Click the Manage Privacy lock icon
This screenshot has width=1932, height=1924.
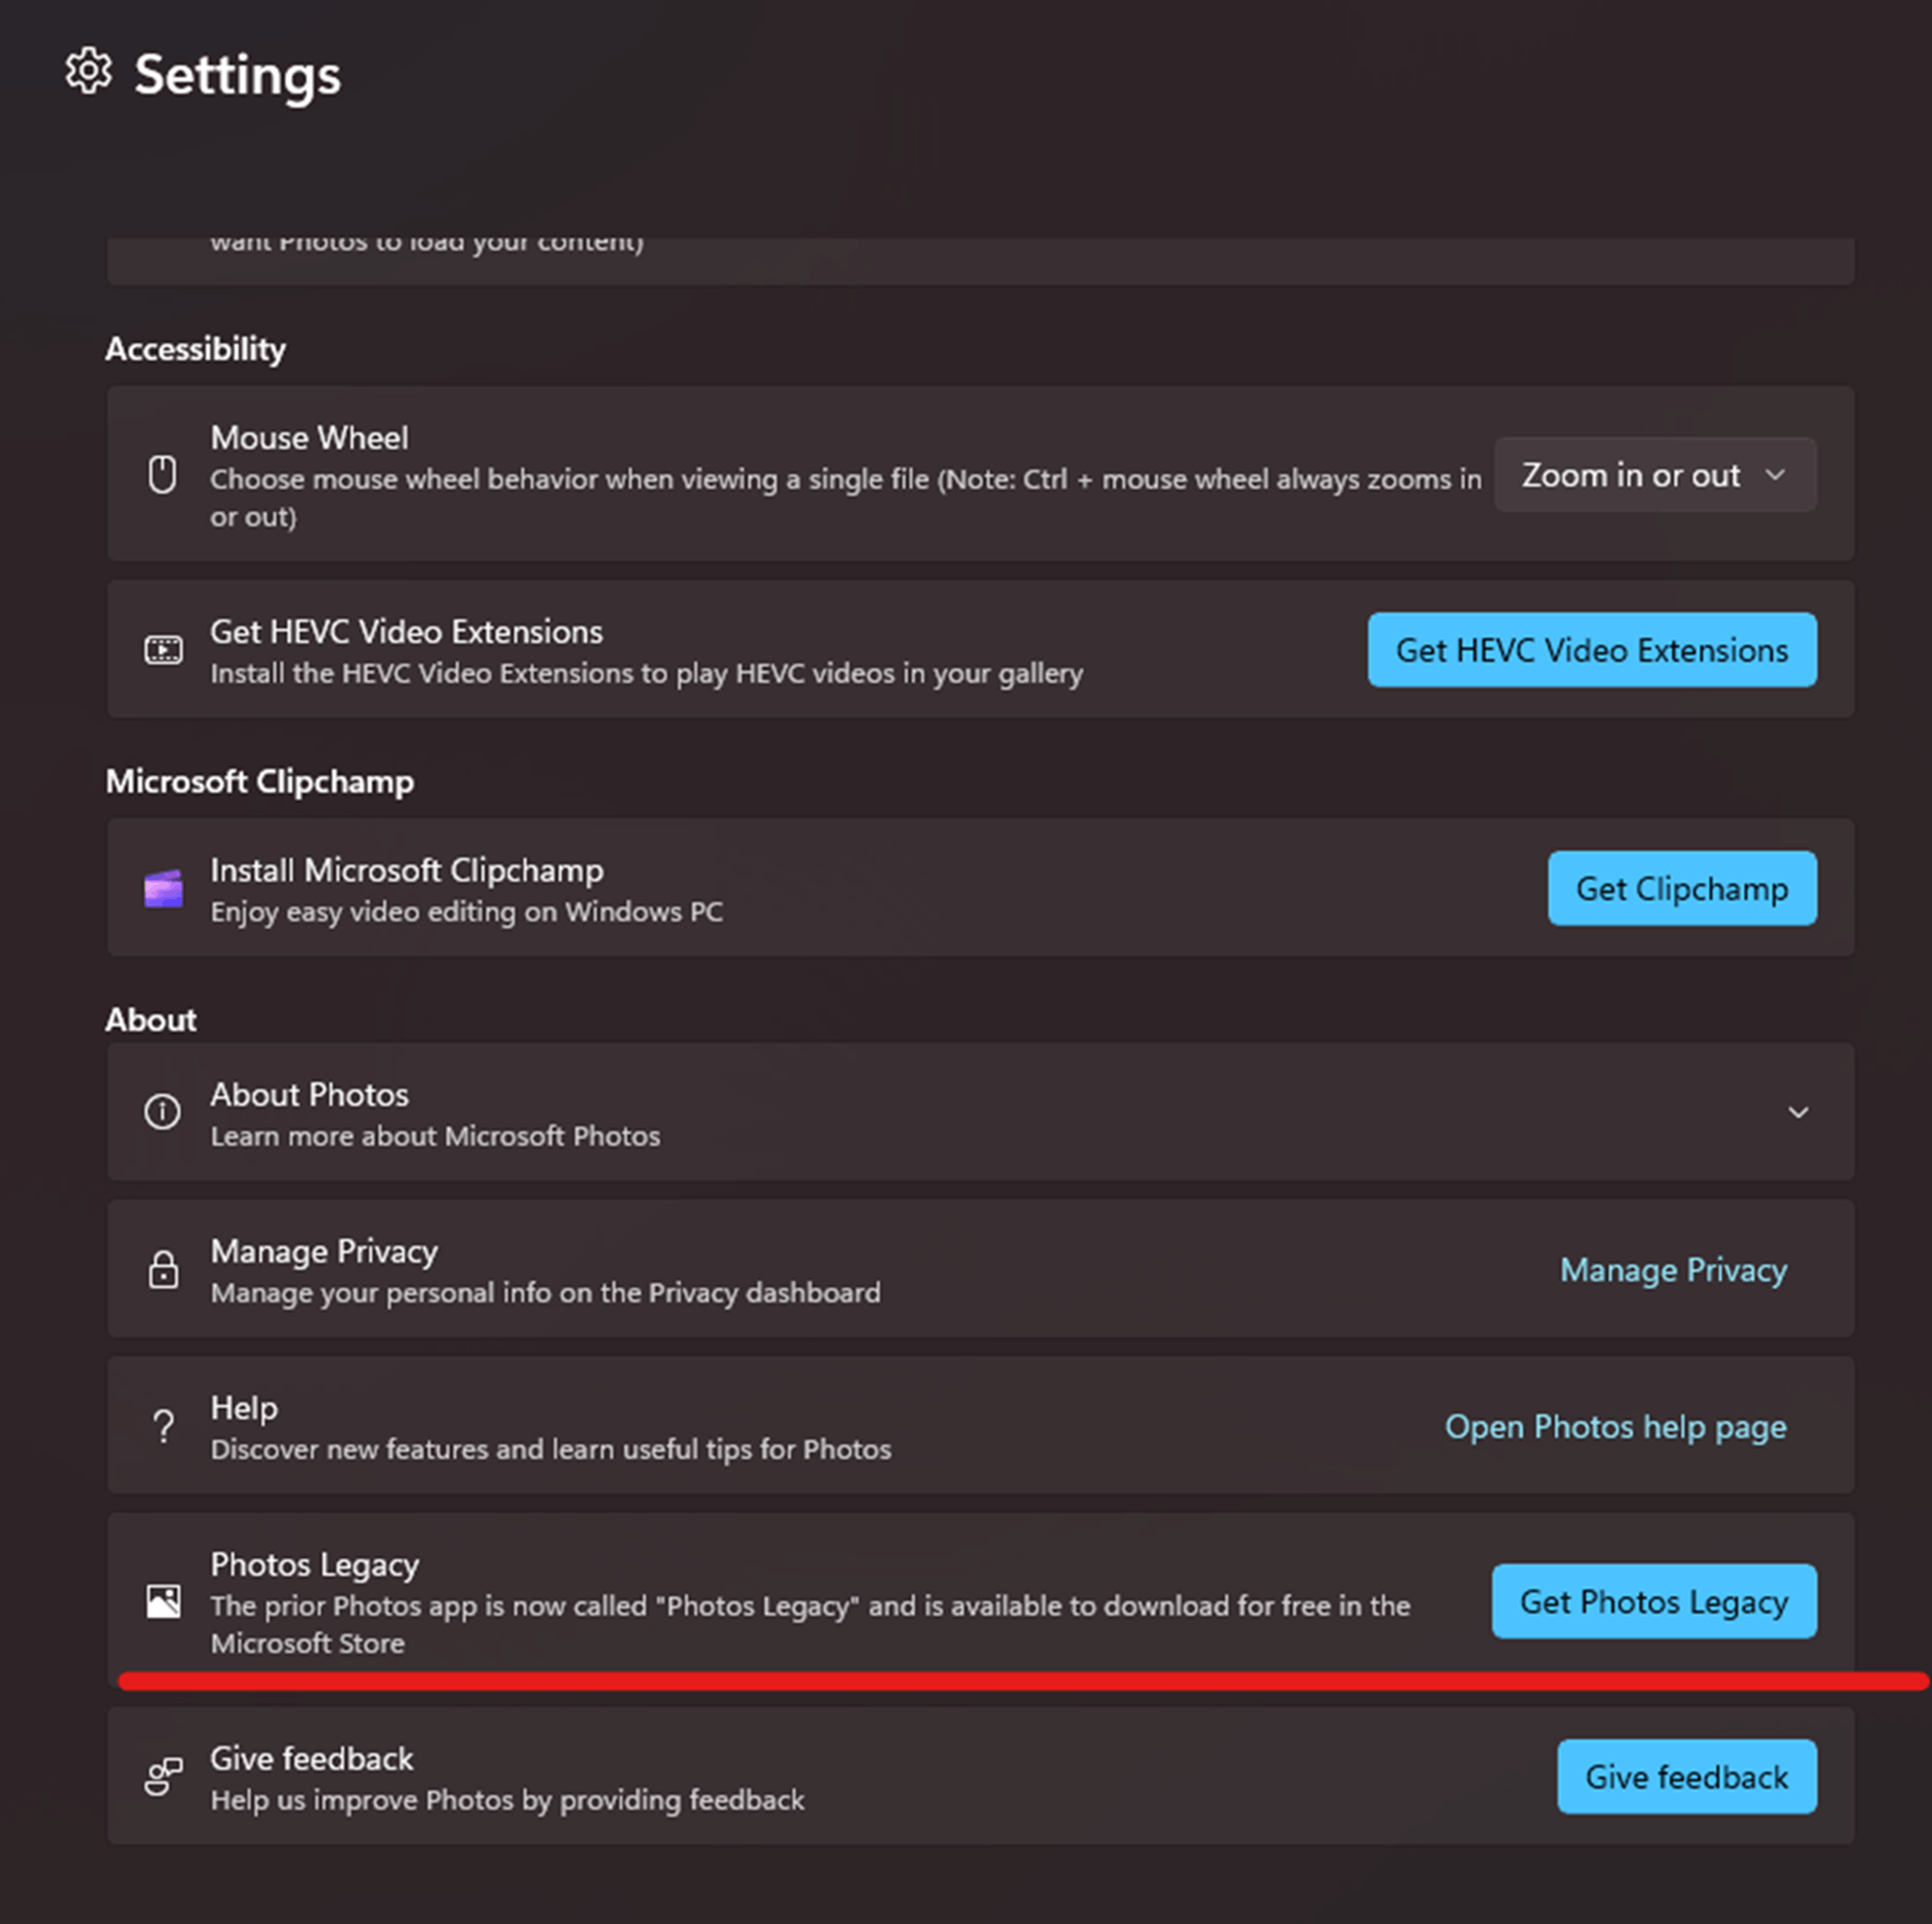(163, 1270)
